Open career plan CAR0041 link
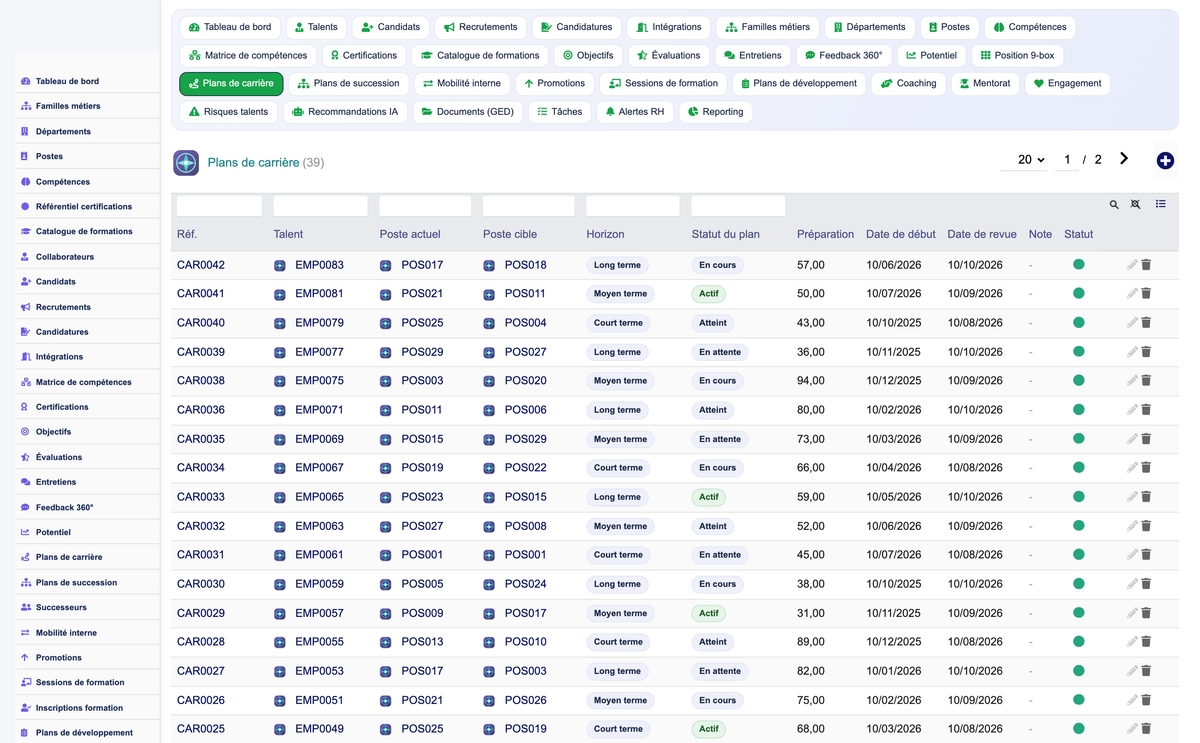 pos(201,294)
